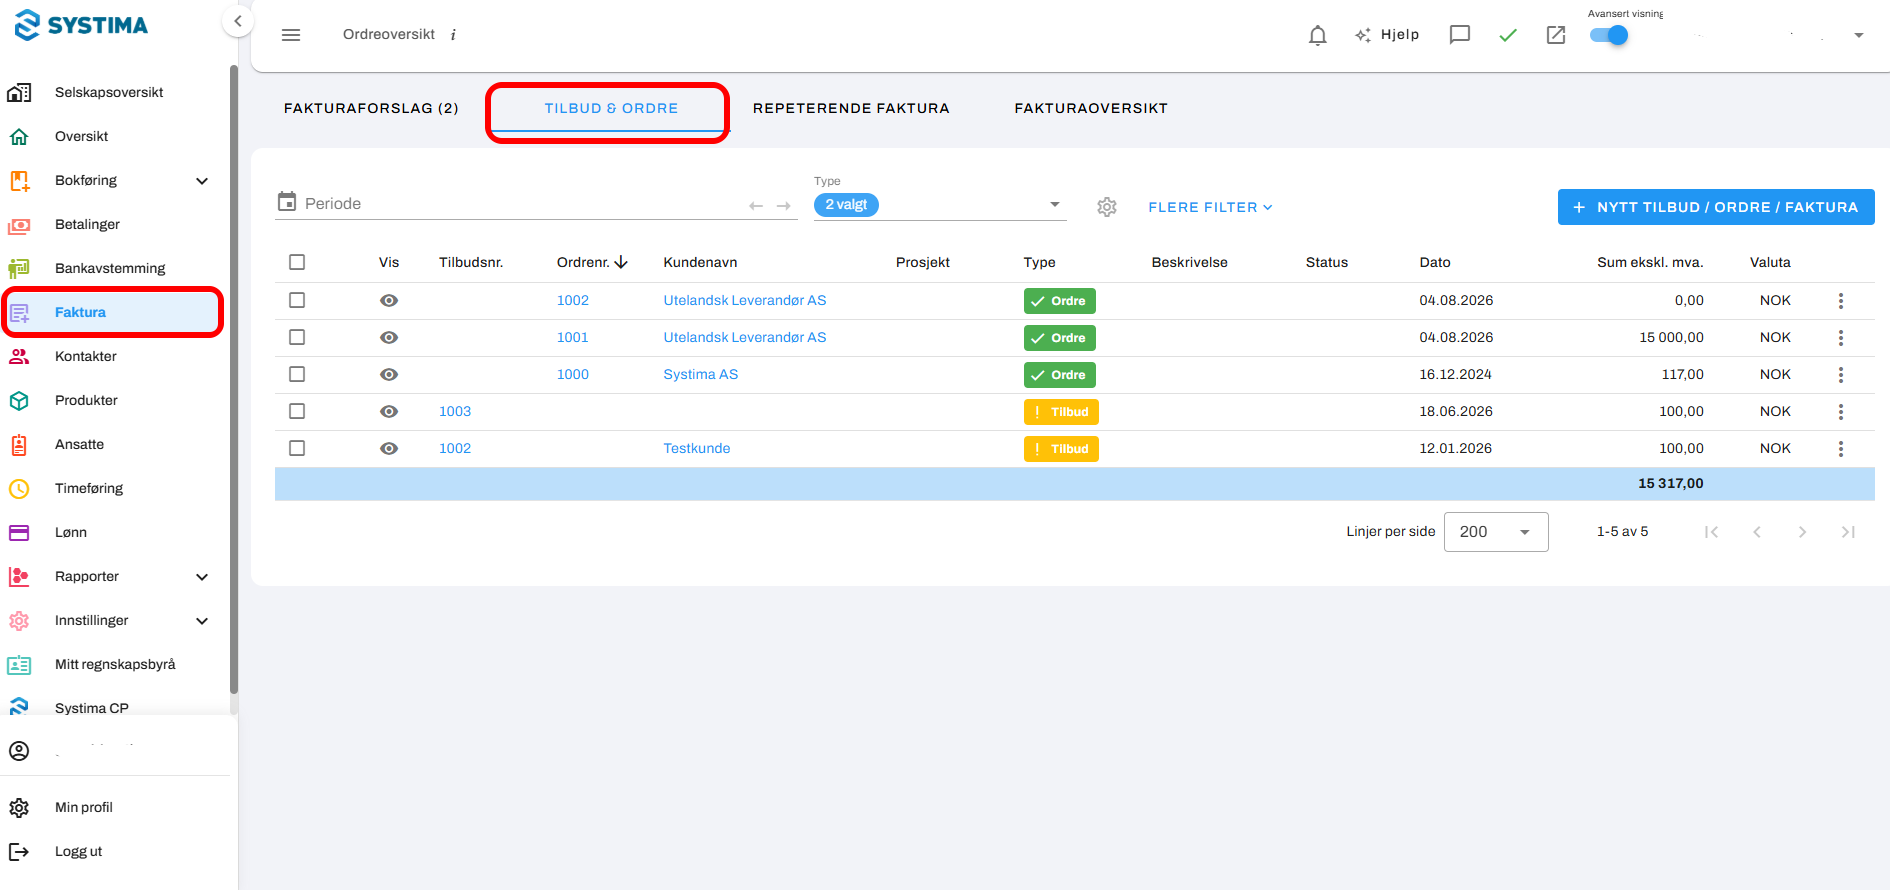1890x890 pixels.
Task: Toggle the Avansert visning switch
Action: [1609, 35]
